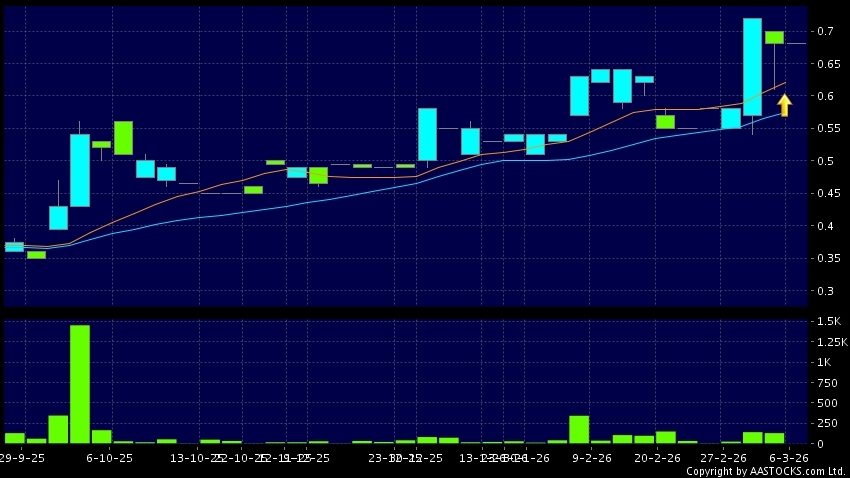This screenshot has width=850, height=478.
Task: Click the 0.7 price axis label
Action: (825, 32)
